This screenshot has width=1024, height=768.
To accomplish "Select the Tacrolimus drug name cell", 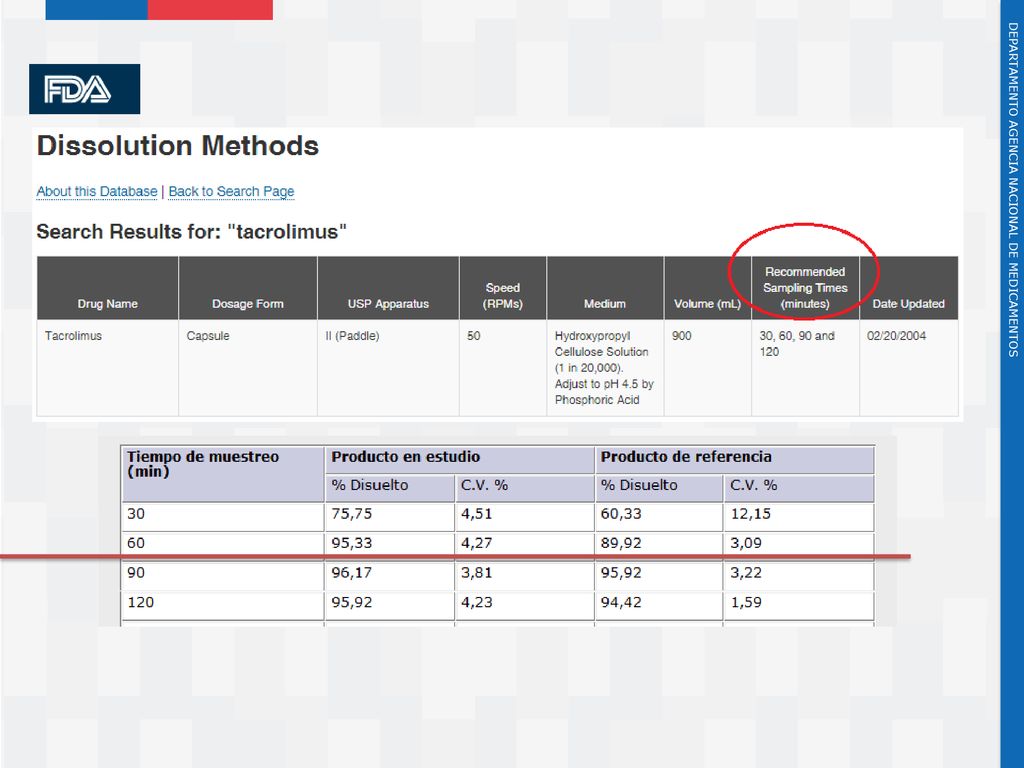I will tap(108, 368).
